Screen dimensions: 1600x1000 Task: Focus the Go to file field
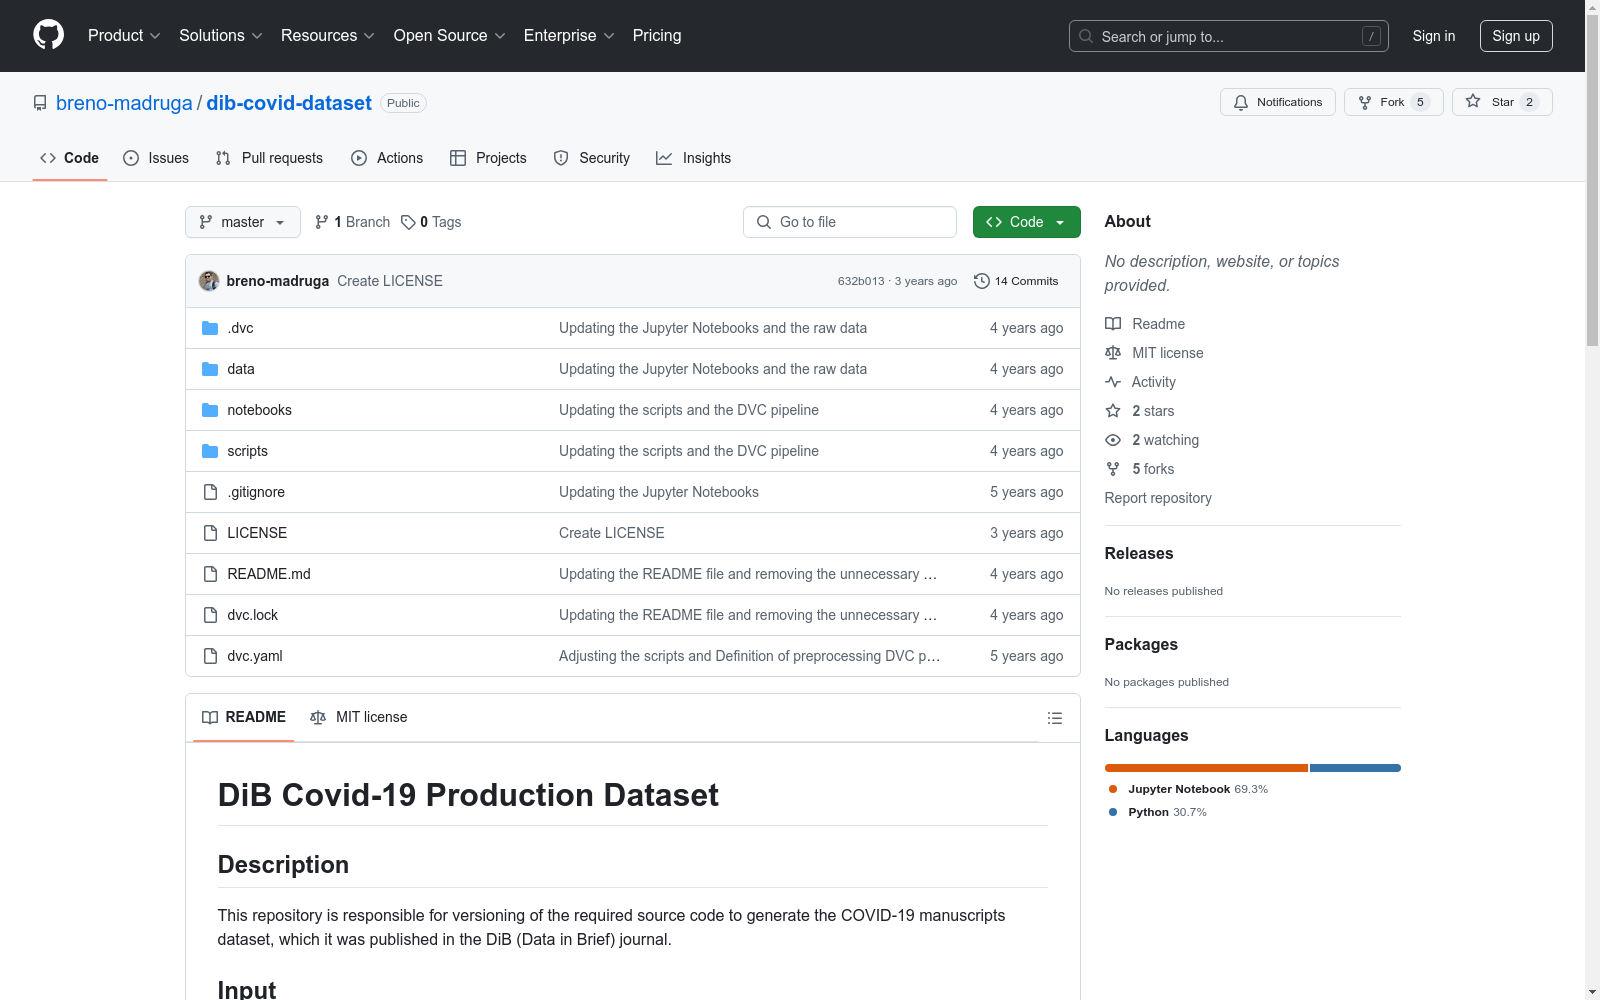[850, 222]
